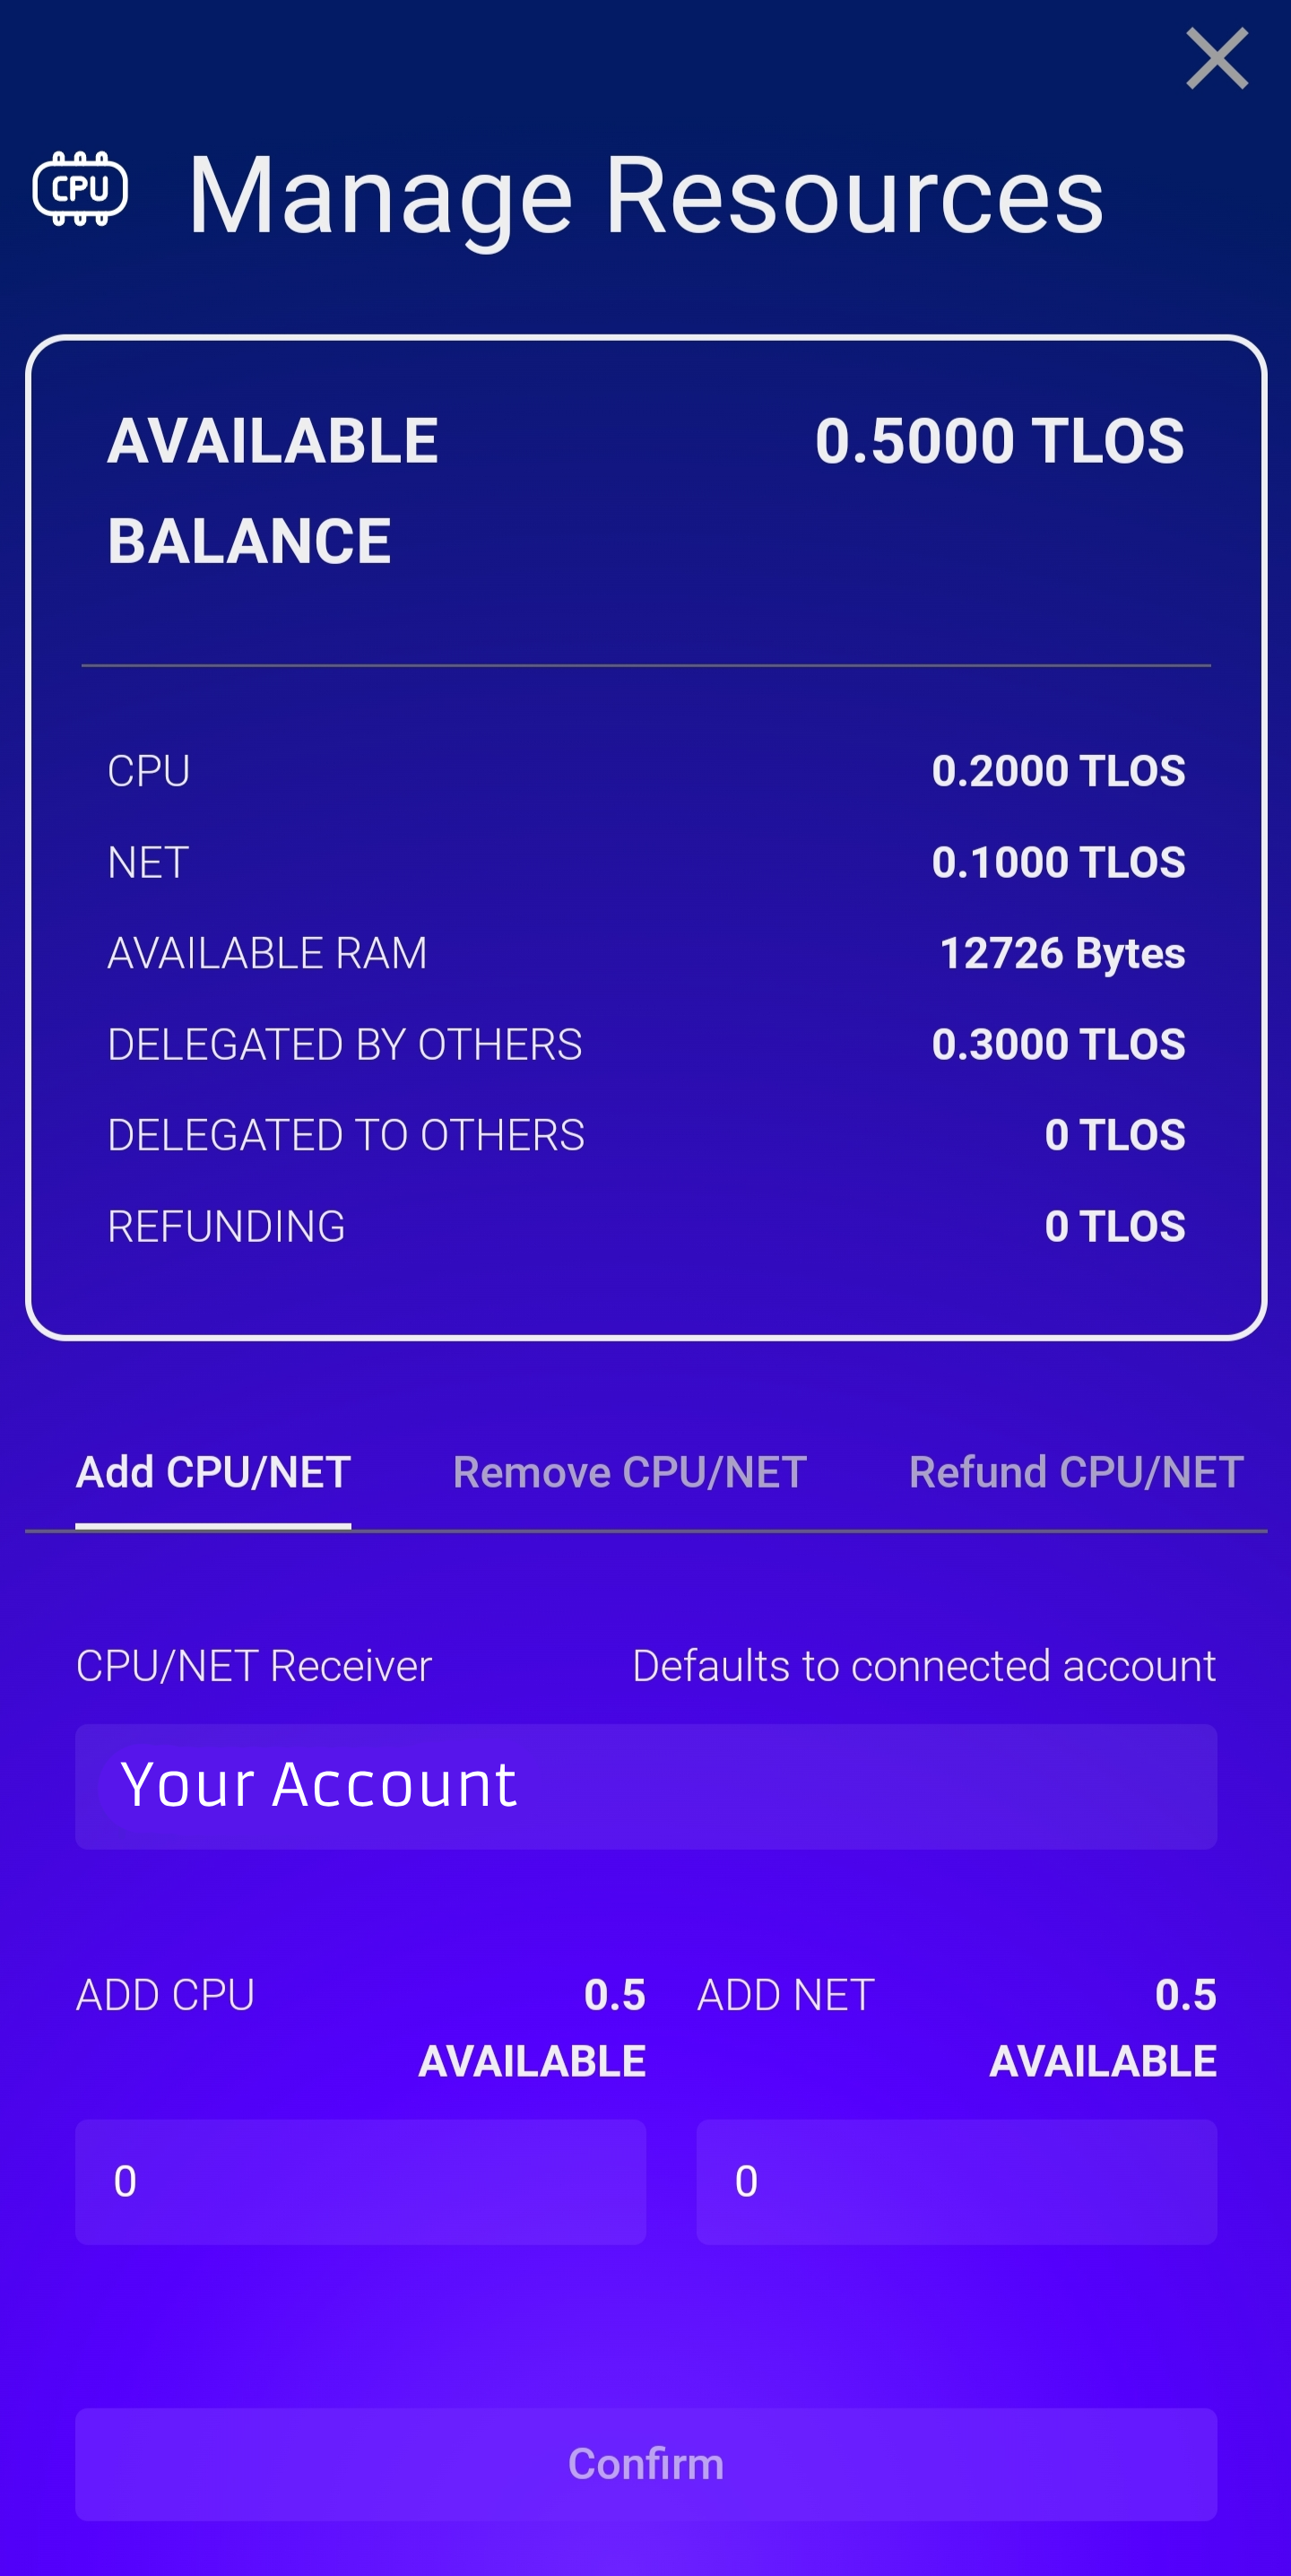
Task: Tap 0.5 AVAILABLE above the CPU field
Action: [532, 2028]
